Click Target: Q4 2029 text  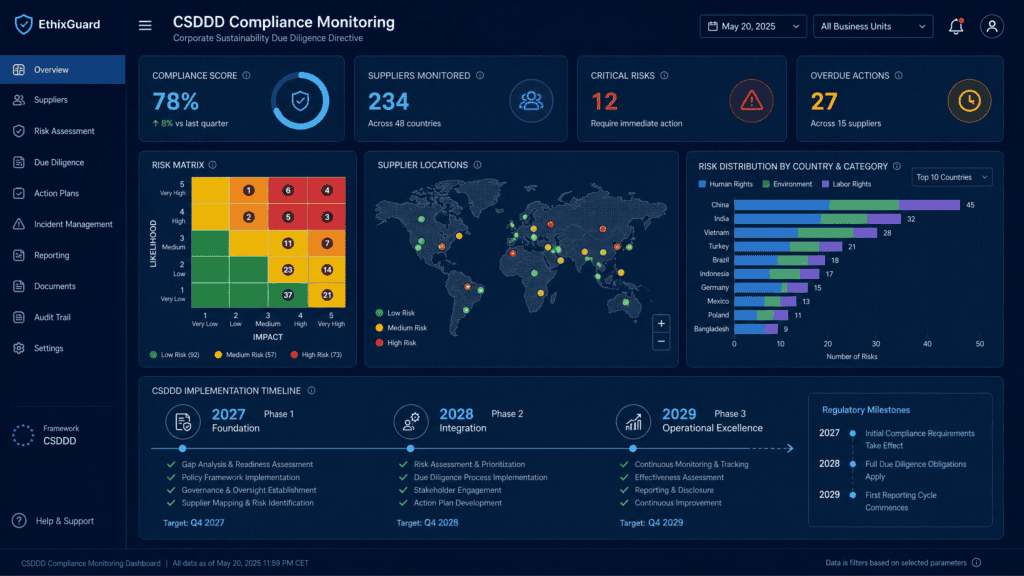click(x=651, y=522)
